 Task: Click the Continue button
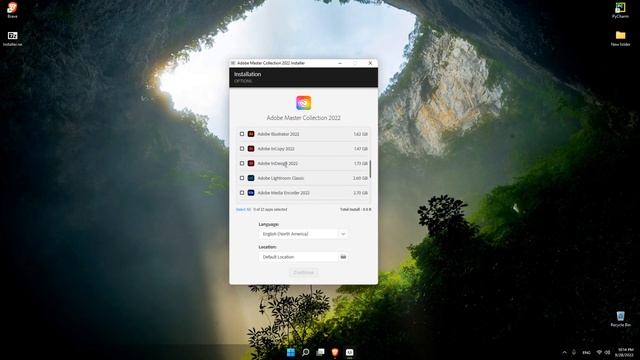[304, 272]
